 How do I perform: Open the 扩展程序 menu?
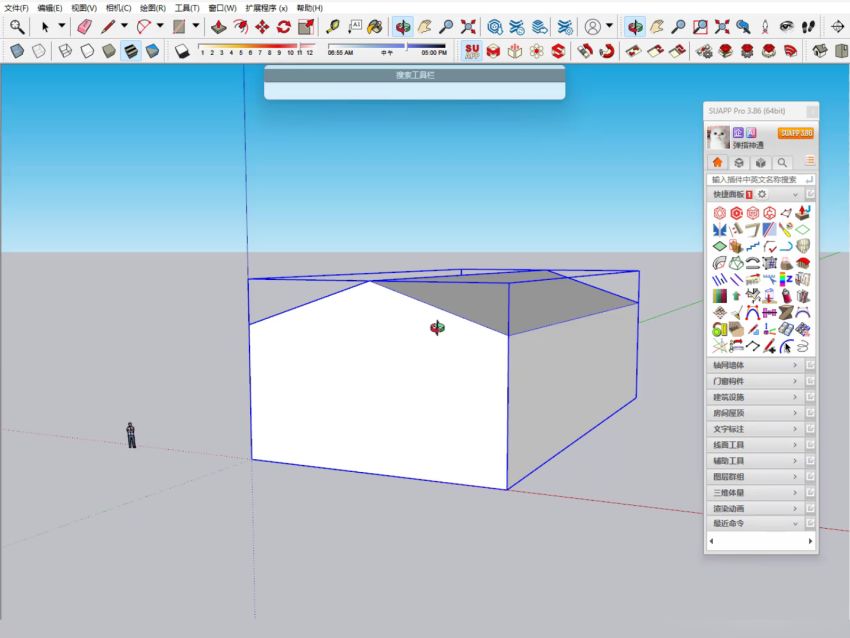[x=266, y=8]
